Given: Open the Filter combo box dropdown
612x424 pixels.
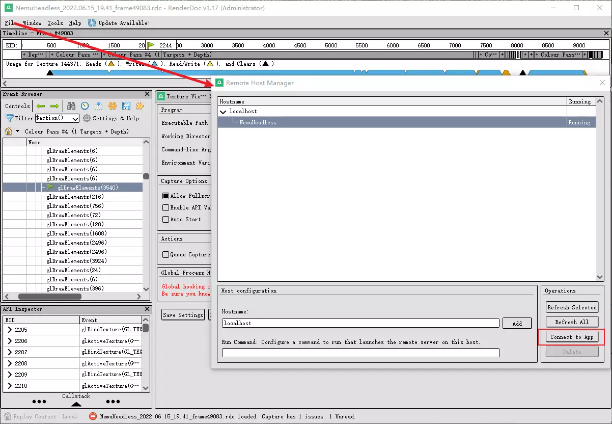Looking at the screenshot, I should click(x=76, y=118).
